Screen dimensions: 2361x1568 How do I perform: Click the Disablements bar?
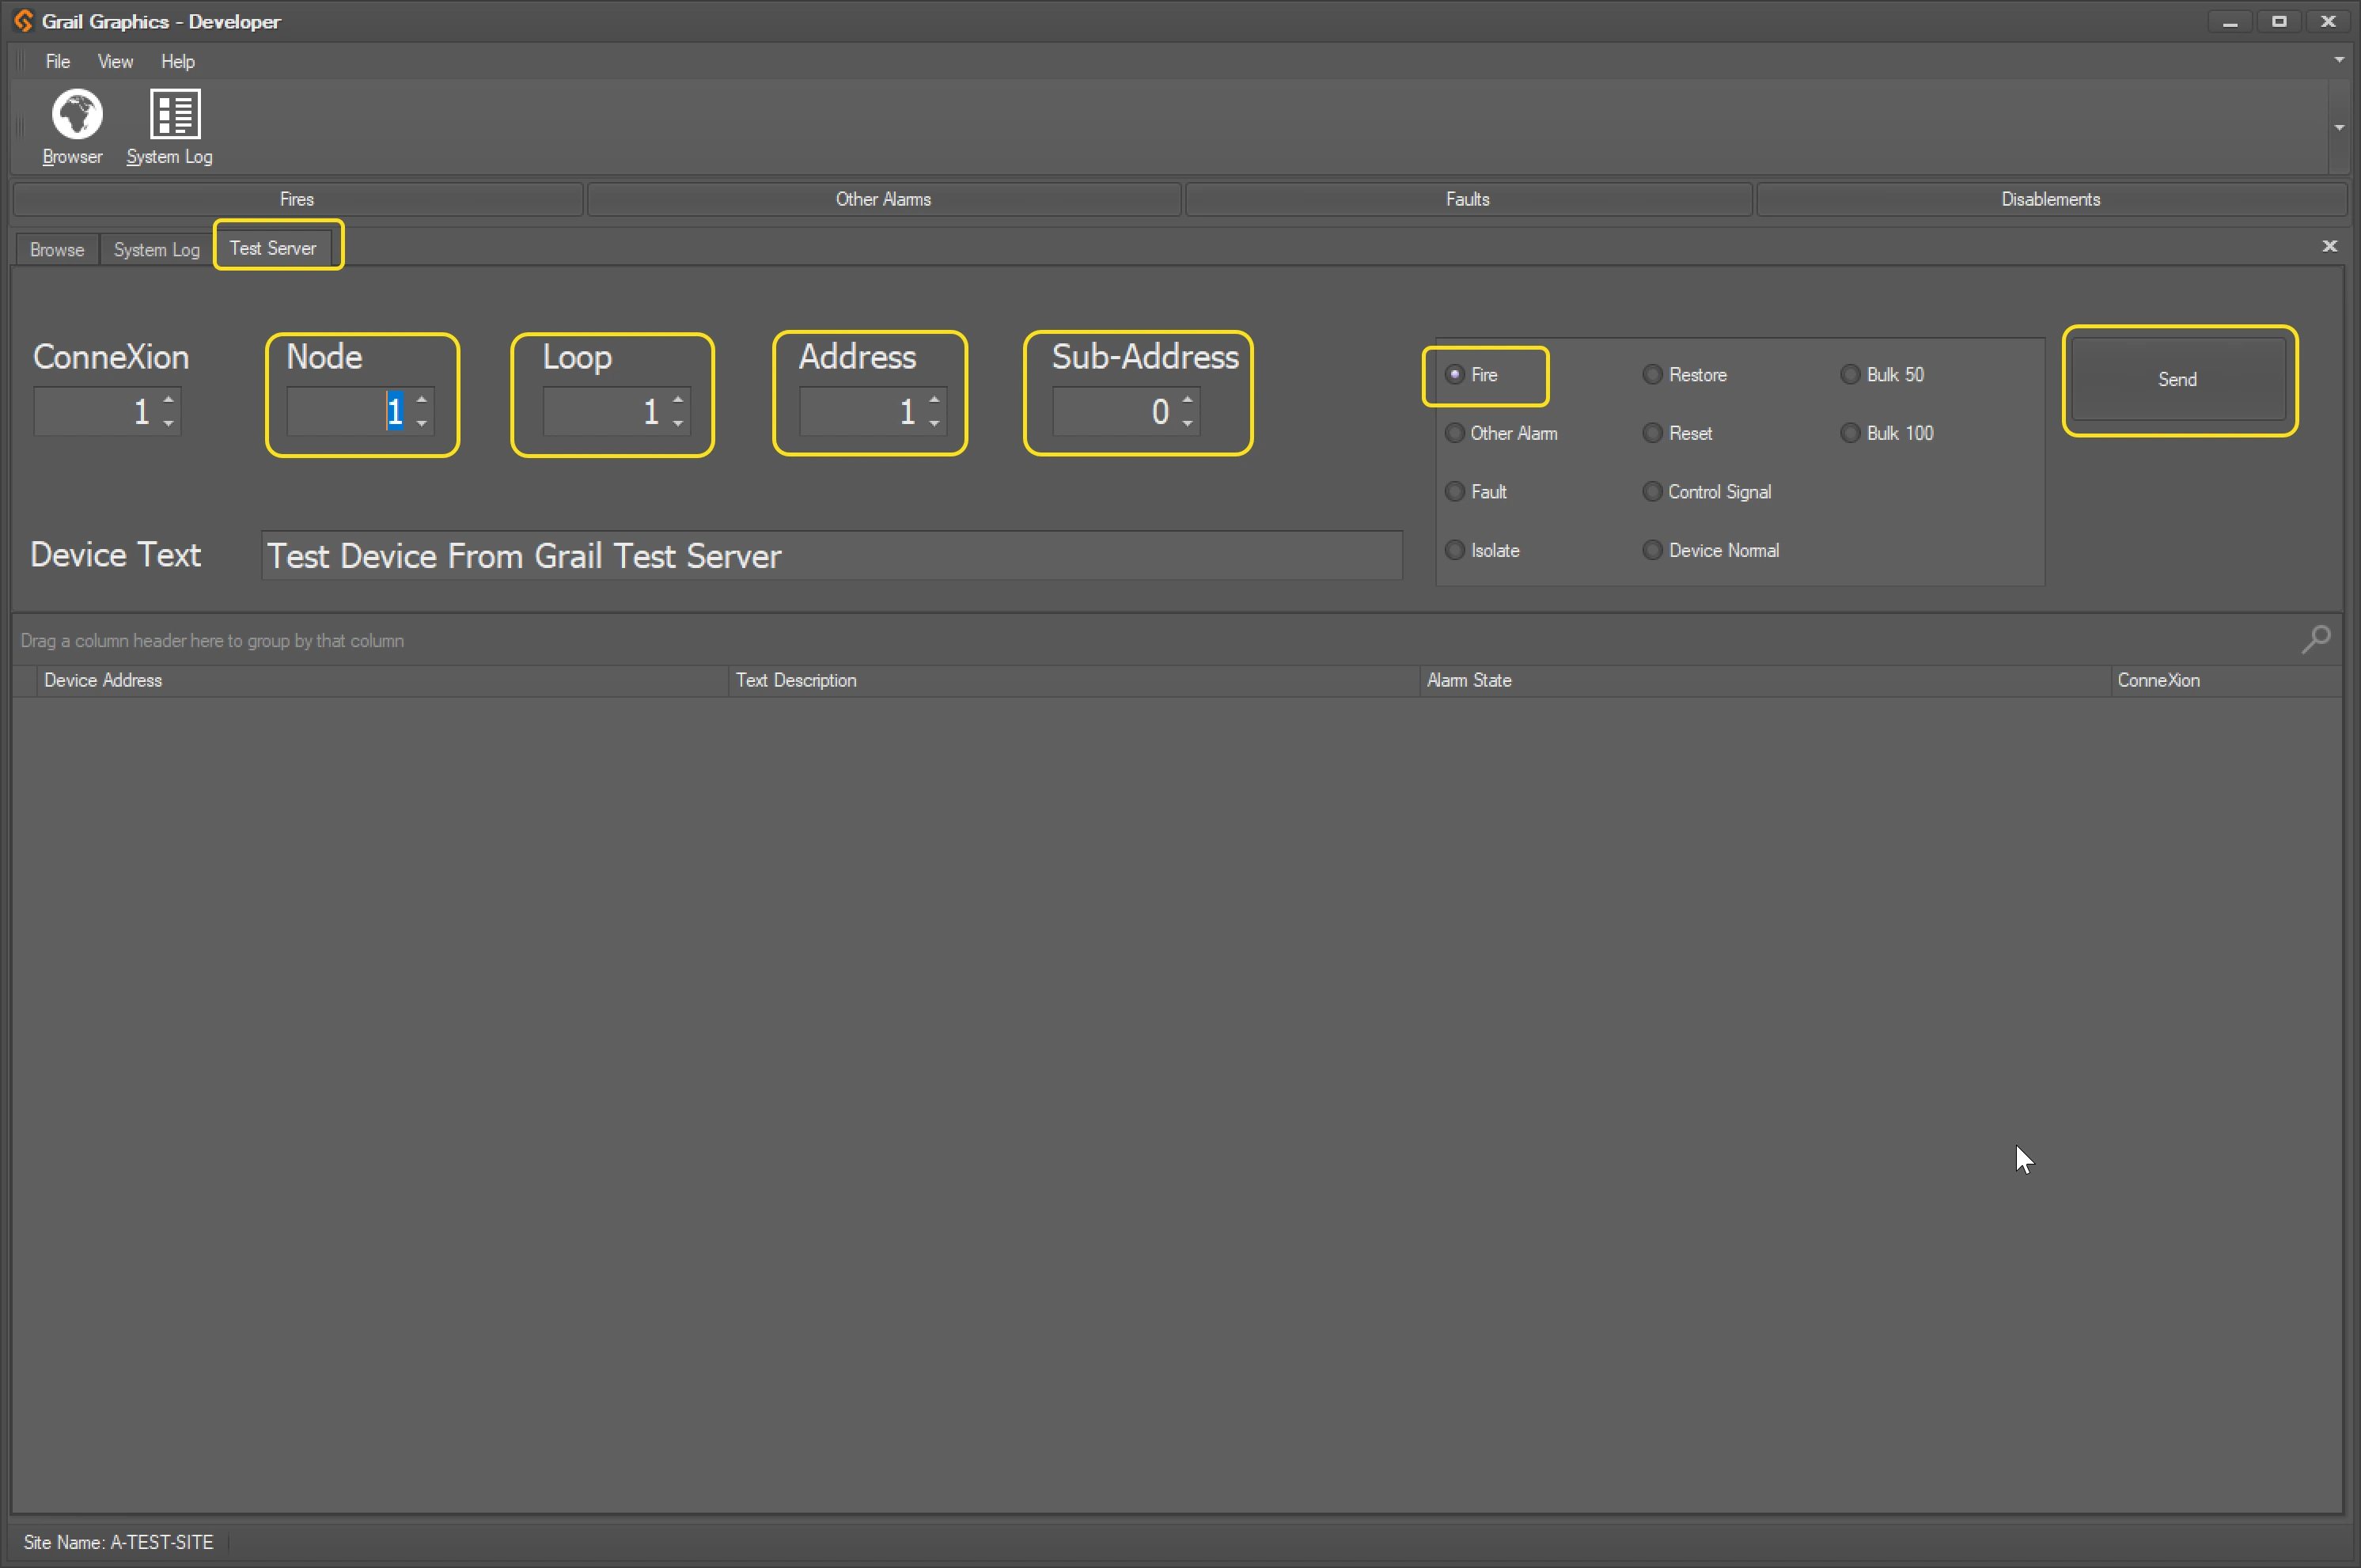click(2049, 198)
